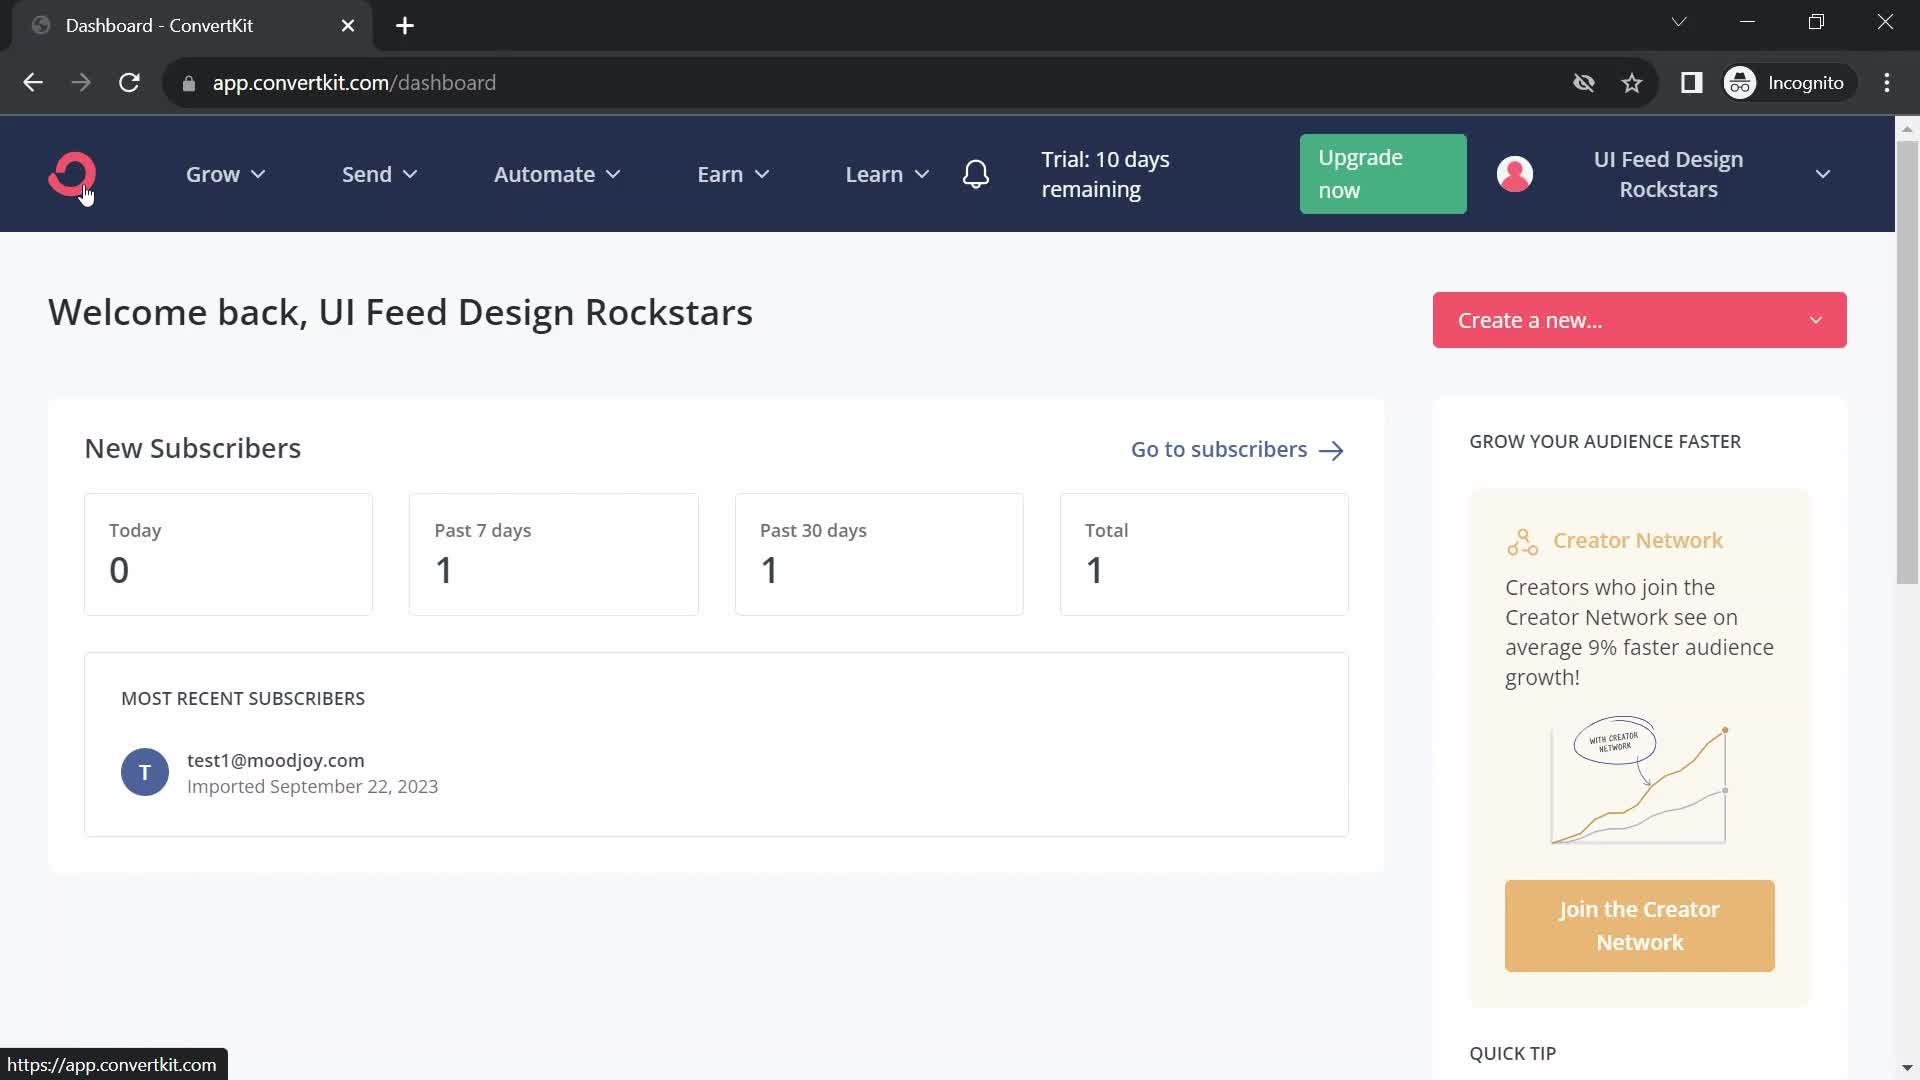Open the account dropdown chevron
The height and width of the screenshot is (1080, 1920).
point(1823,174)
